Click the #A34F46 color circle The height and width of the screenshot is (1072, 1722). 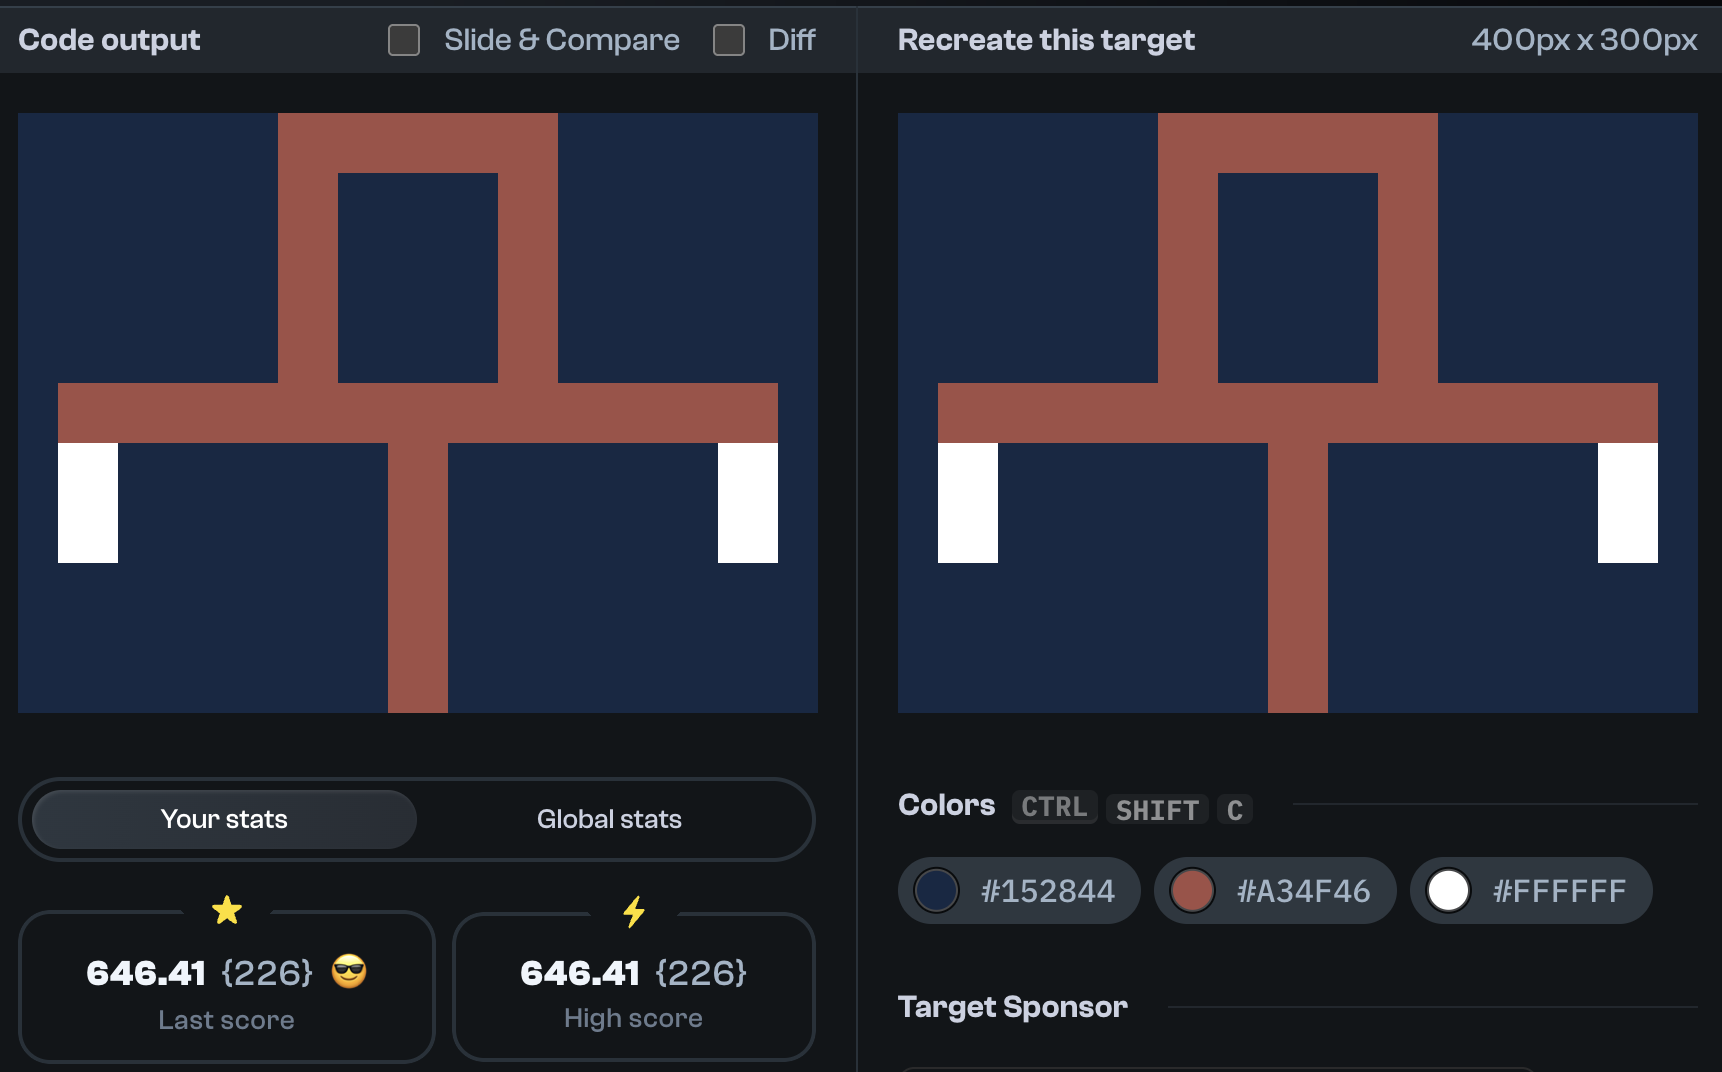[1193, 890]
